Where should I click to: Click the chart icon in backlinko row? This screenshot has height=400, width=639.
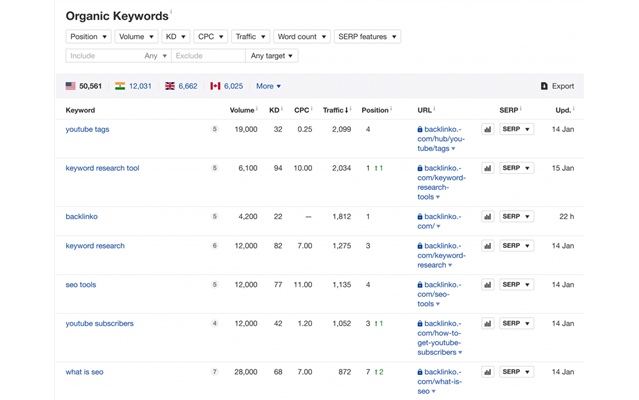tap(488, 216)
